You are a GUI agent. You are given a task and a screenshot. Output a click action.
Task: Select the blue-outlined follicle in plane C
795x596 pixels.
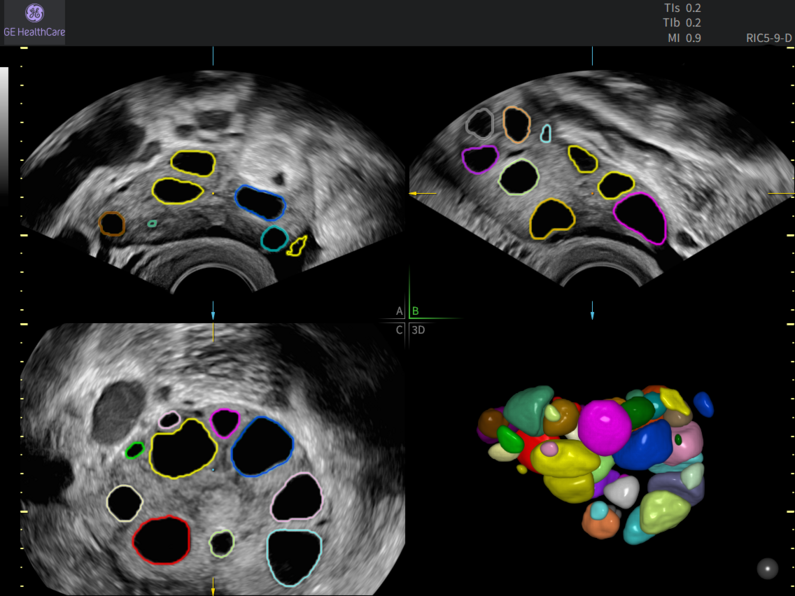(262, 446)
